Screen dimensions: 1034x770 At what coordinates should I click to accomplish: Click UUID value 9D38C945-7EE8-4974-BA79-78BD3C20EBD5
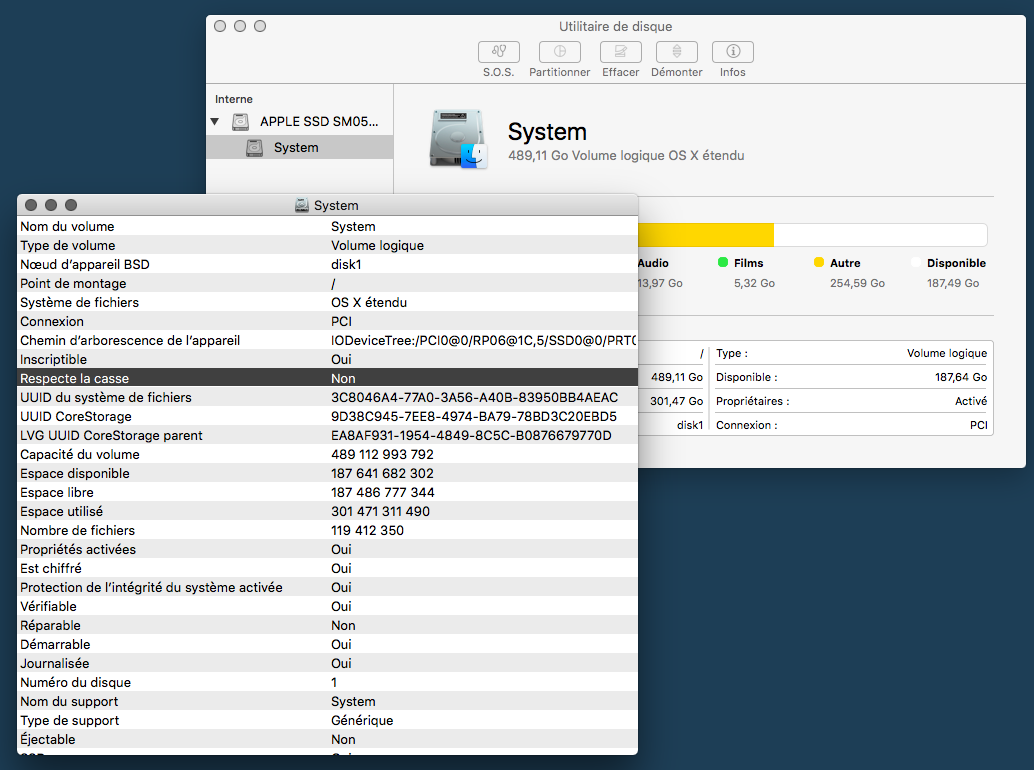(473, 416)
